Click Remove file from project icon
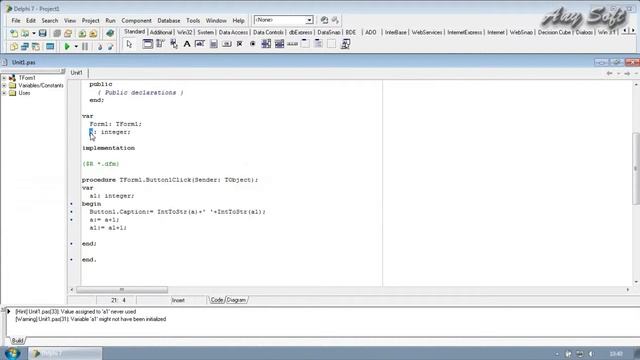This screenshot has height=360, width=640. pyautogui.click(x=93, y=33)
